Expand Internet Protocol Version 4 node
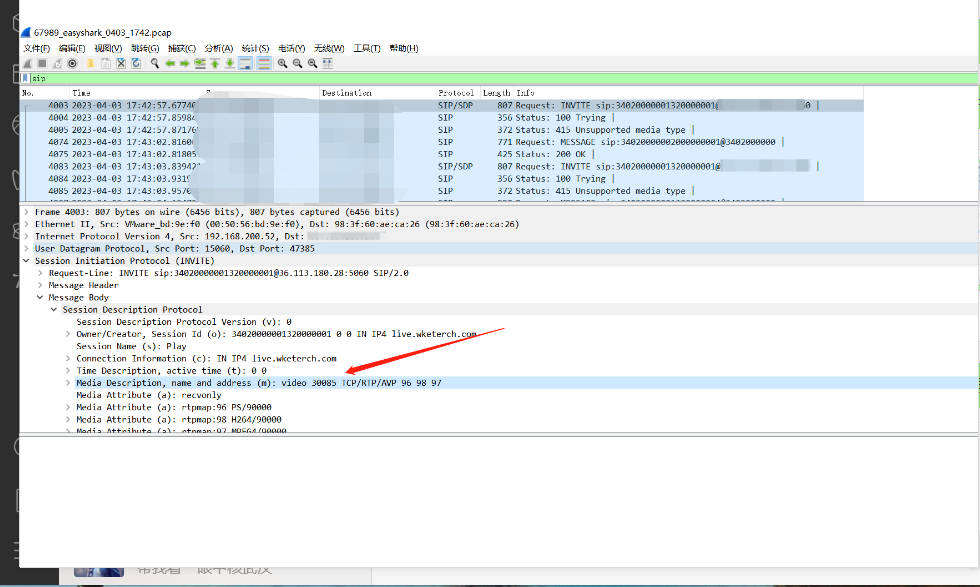The width and height of the screenshot is (980, 587). pos(26,236)
